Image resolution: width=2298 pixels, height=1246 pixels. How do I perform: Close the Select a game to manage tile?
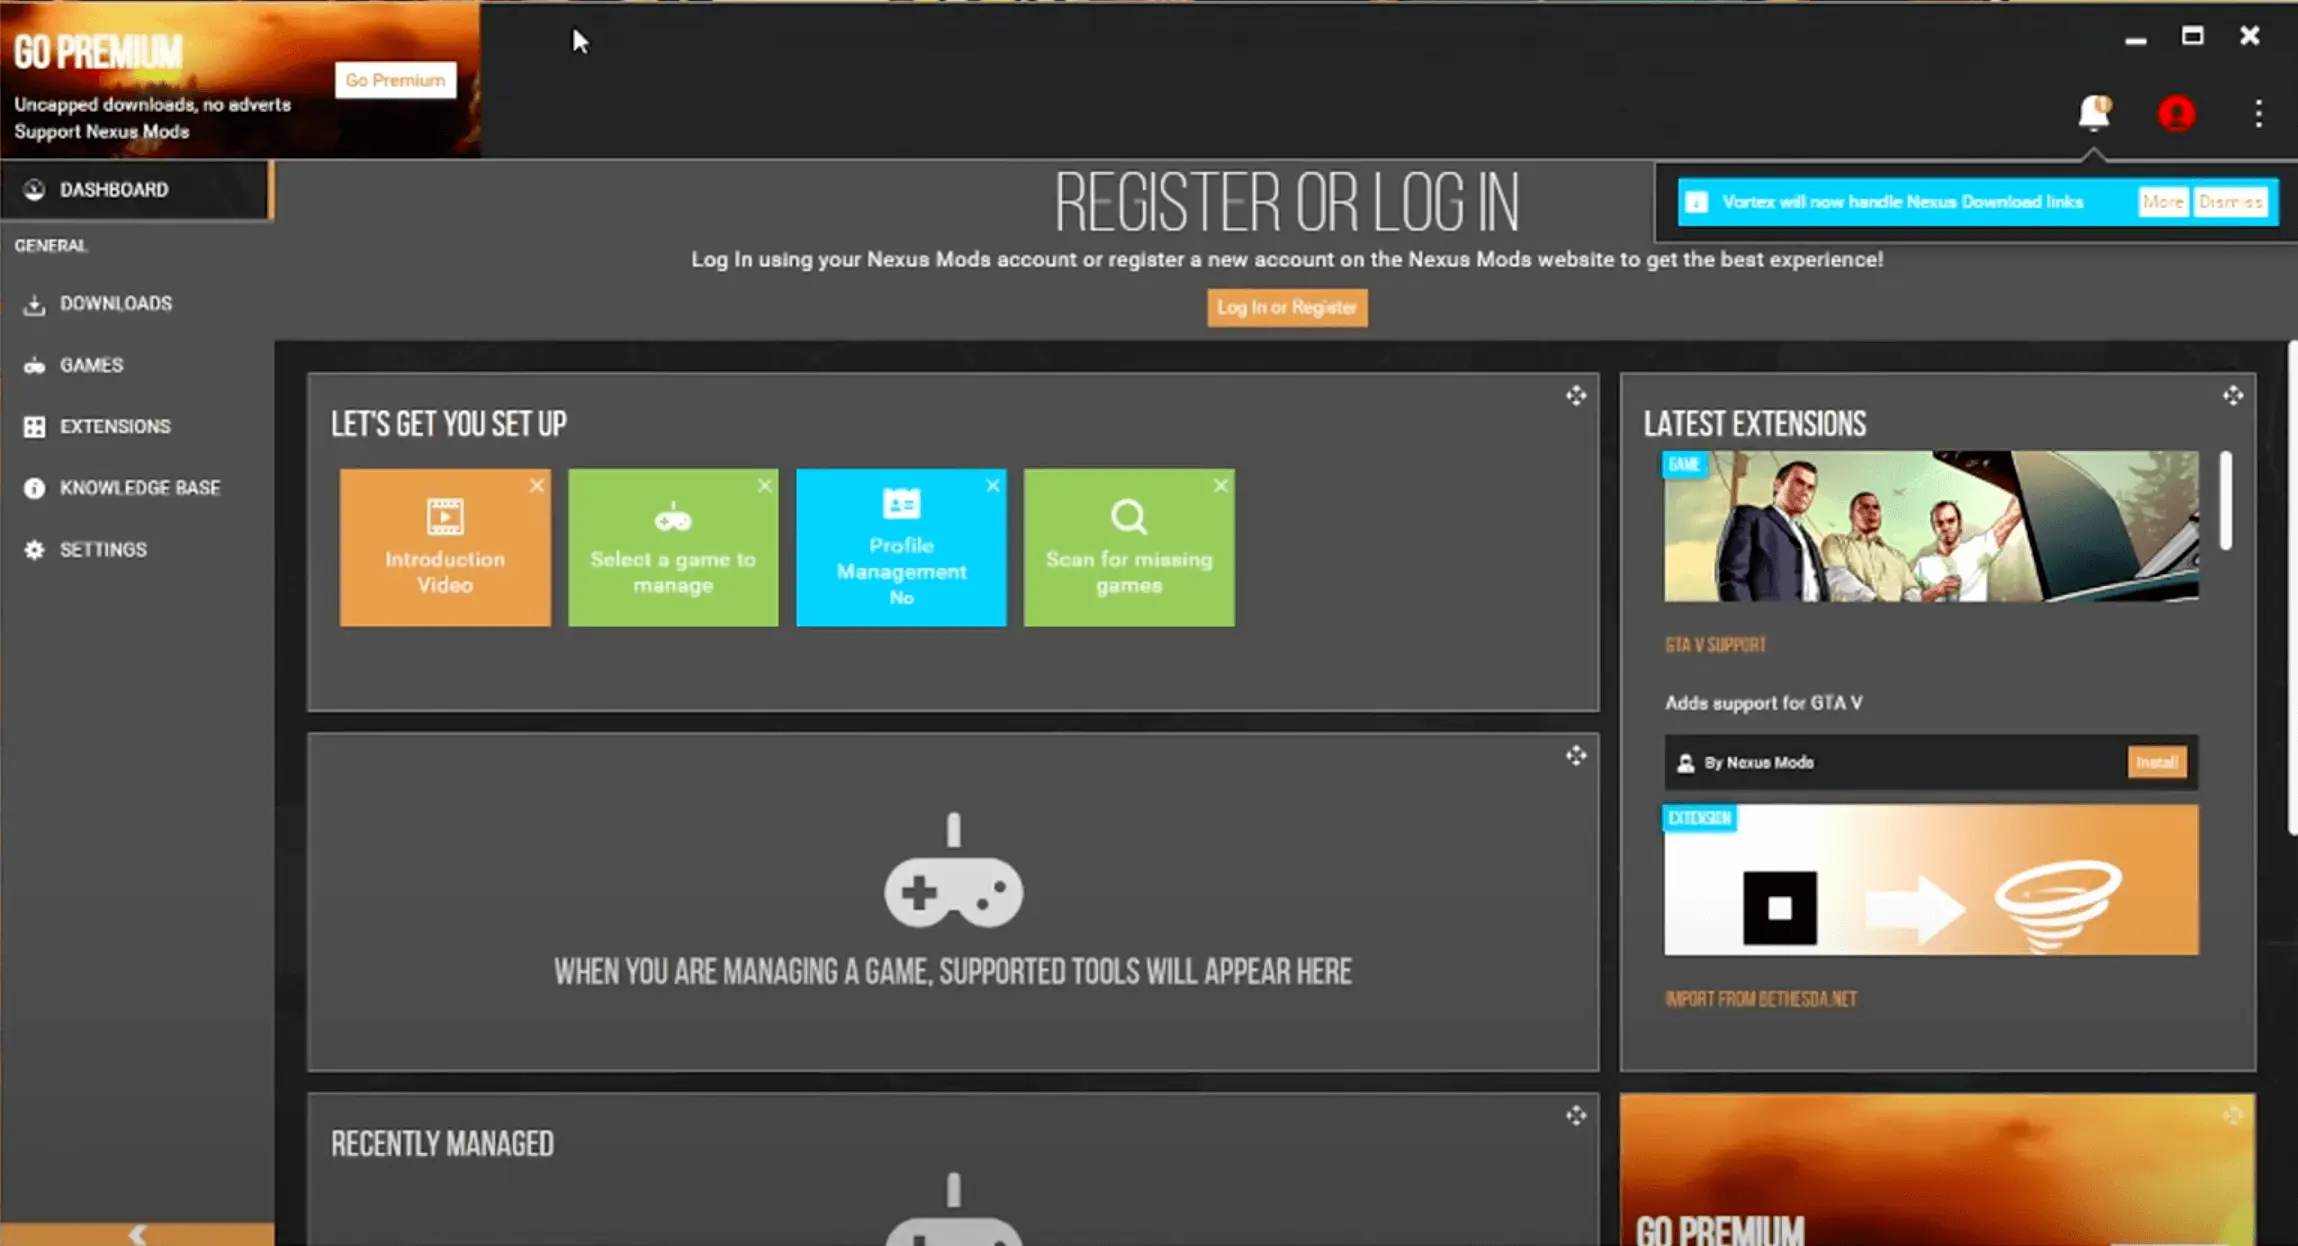pos(765,485)
